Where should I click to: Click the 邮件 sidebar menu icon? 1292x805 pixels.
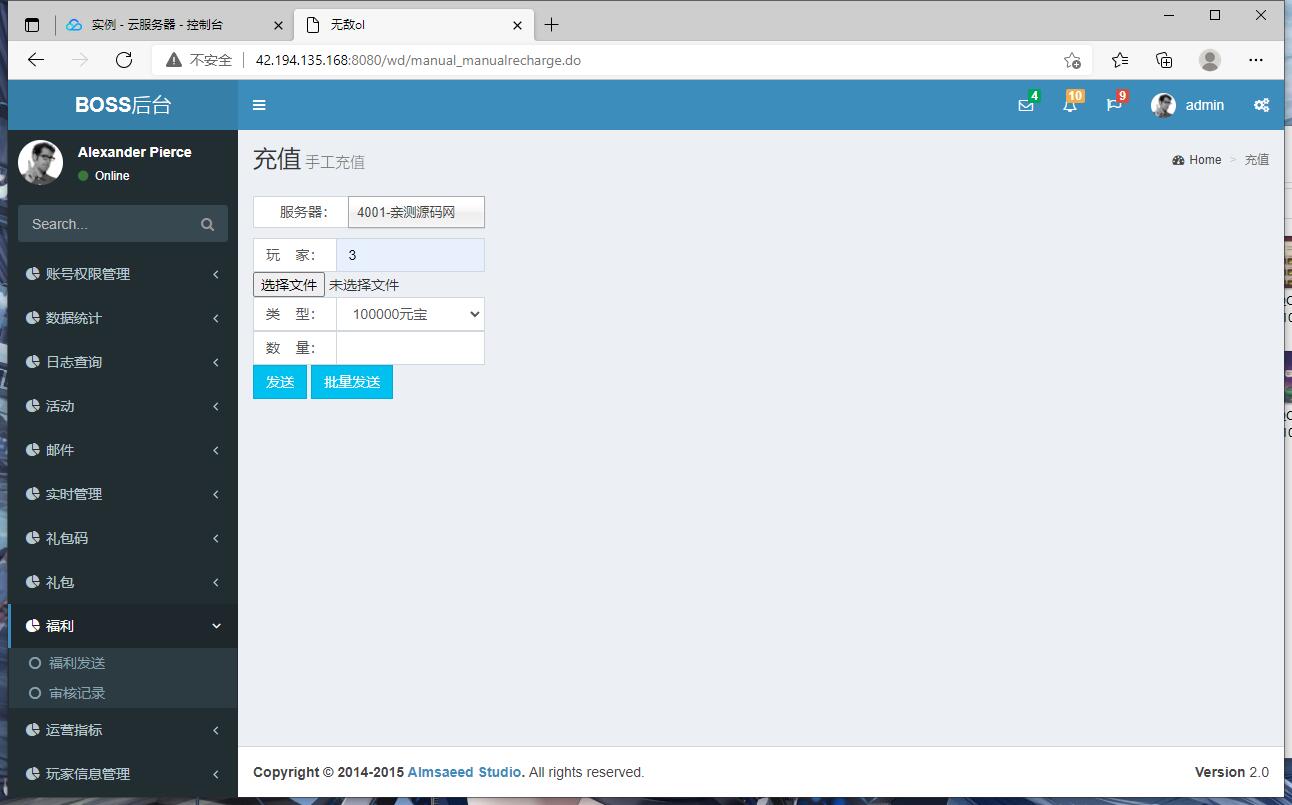point(33,449)
